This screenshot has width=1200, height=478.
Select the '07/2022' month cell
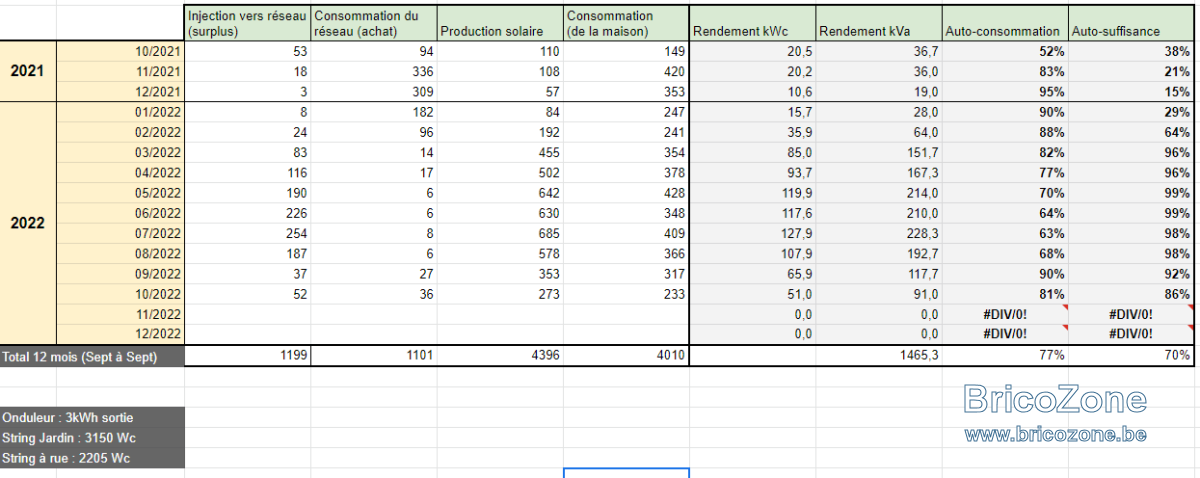pyautogui.click(x=121, y=233)
